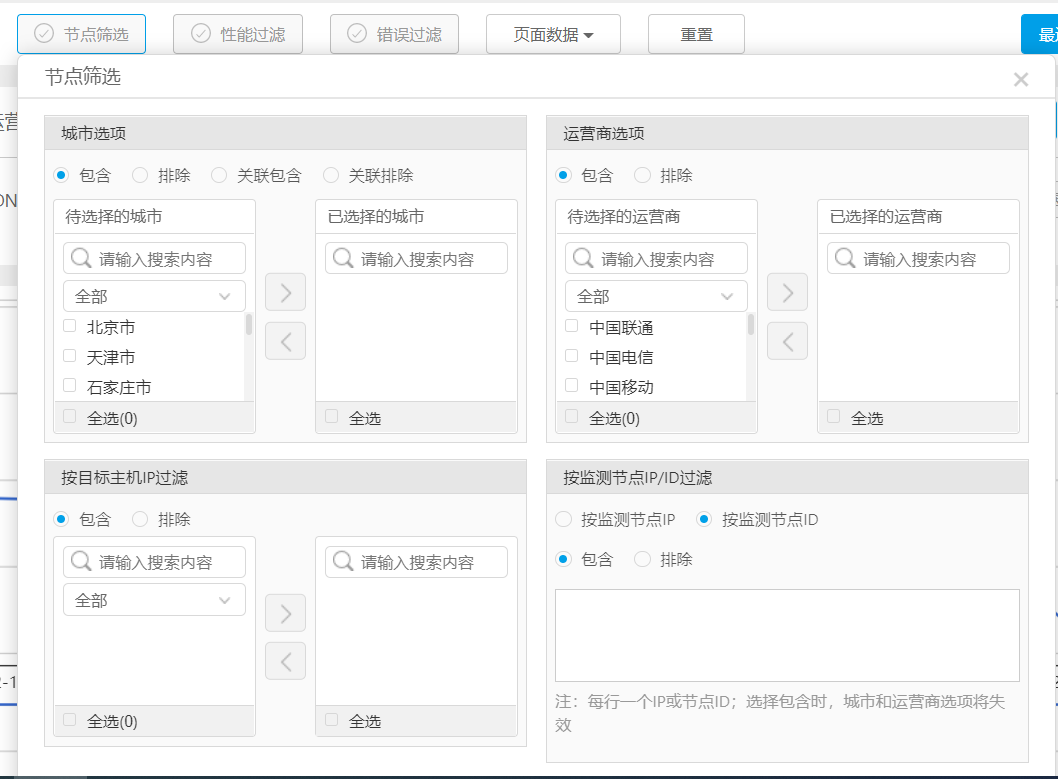The image size is (1058, 779).
Task: Click the node IP/ID text area
Action: coord(787,635)
